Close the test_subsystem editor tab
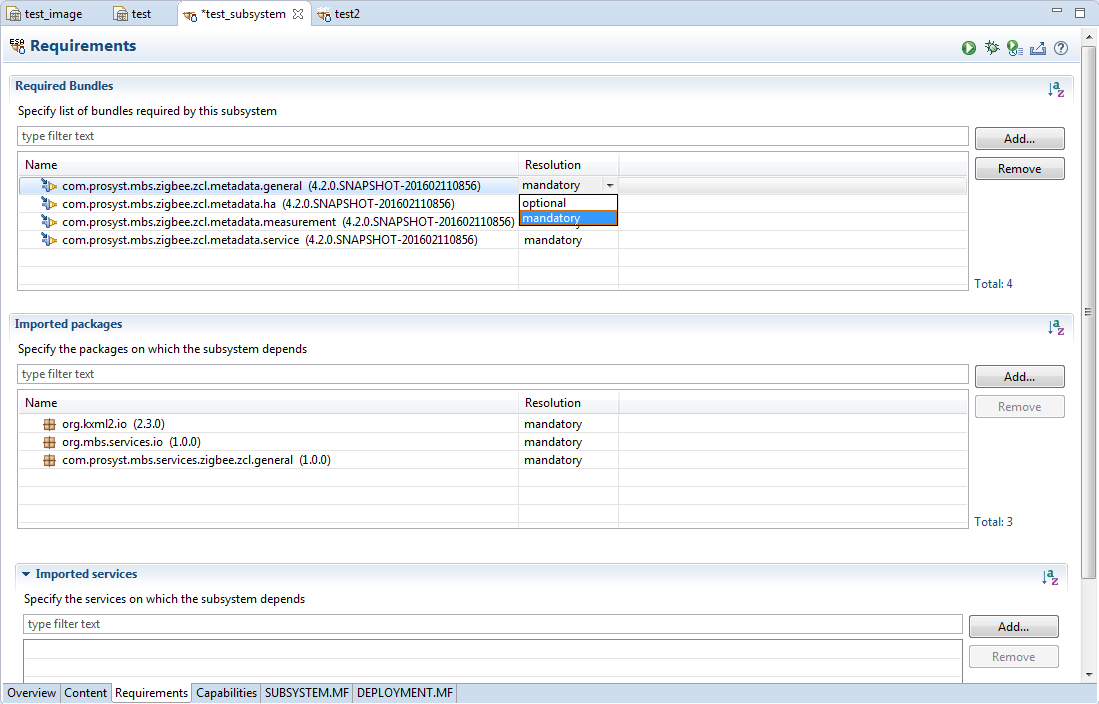Image resolution: width=1099 pixels, height=704 pixels. pyautogui.click(x=298, y=14)
